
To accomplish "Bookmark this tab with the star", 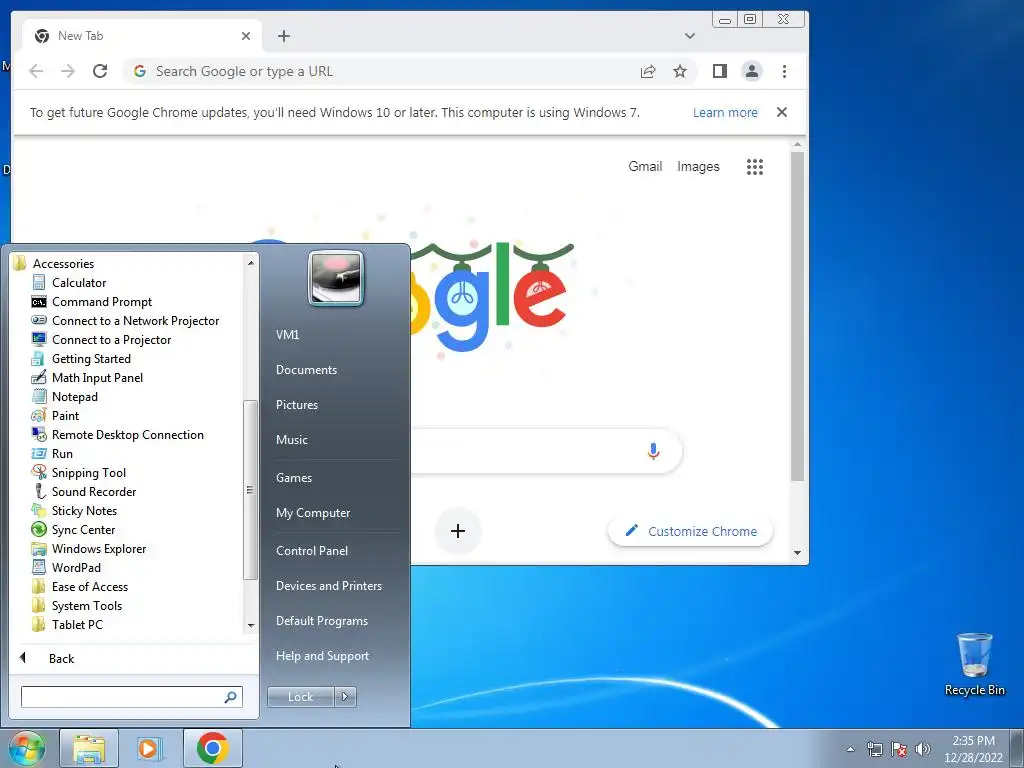I will point(680,71).
